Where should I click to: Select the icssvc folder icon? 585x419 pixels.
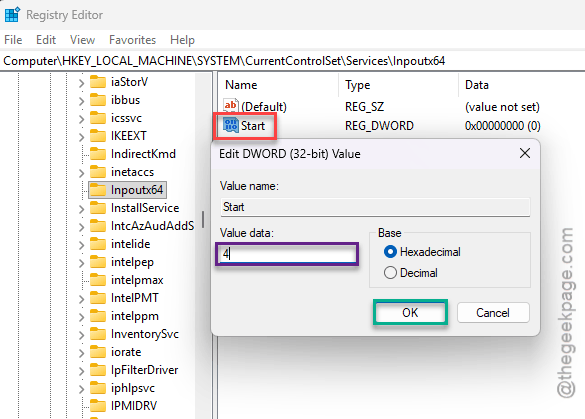tap(98, 118)
